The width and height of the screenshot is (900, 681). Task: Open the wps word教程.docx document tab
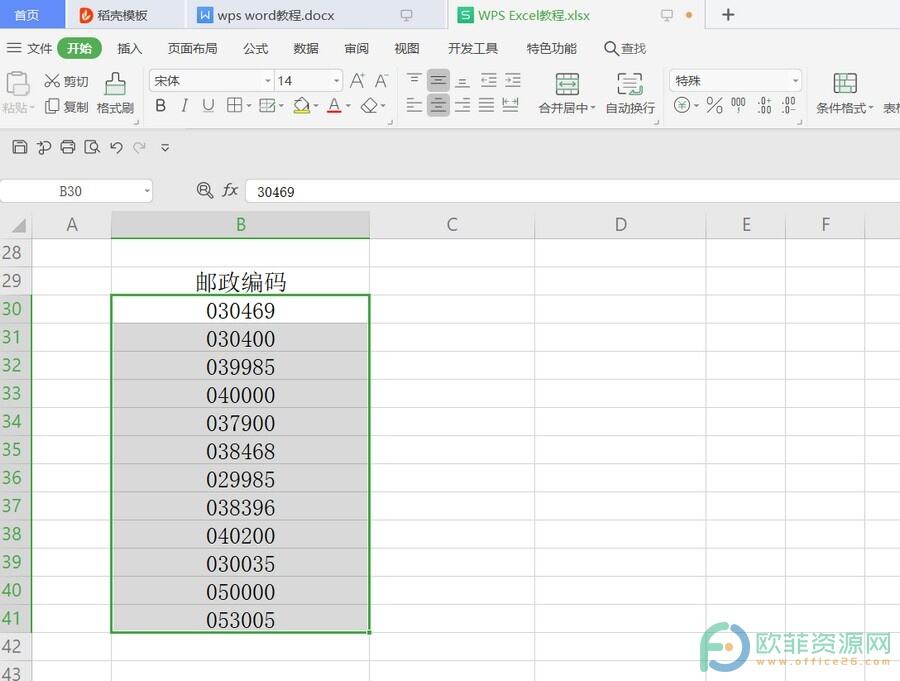point(317,15)
